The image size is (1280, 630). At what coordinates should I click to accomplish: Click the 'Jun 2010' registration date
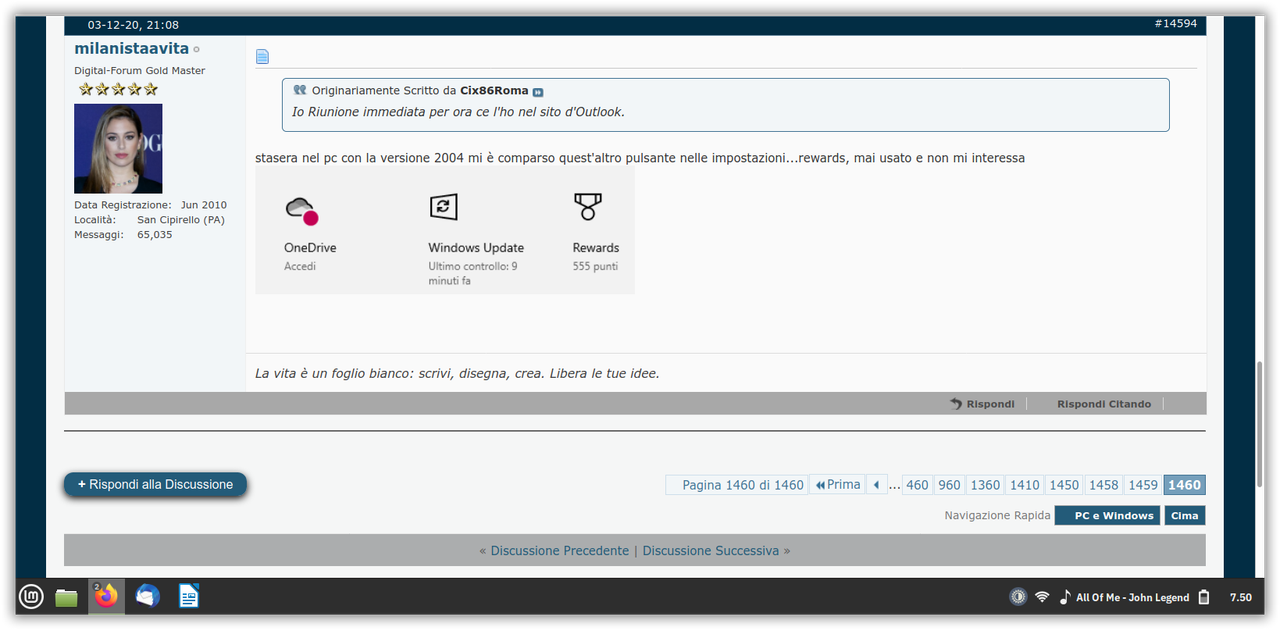point(204,205)
